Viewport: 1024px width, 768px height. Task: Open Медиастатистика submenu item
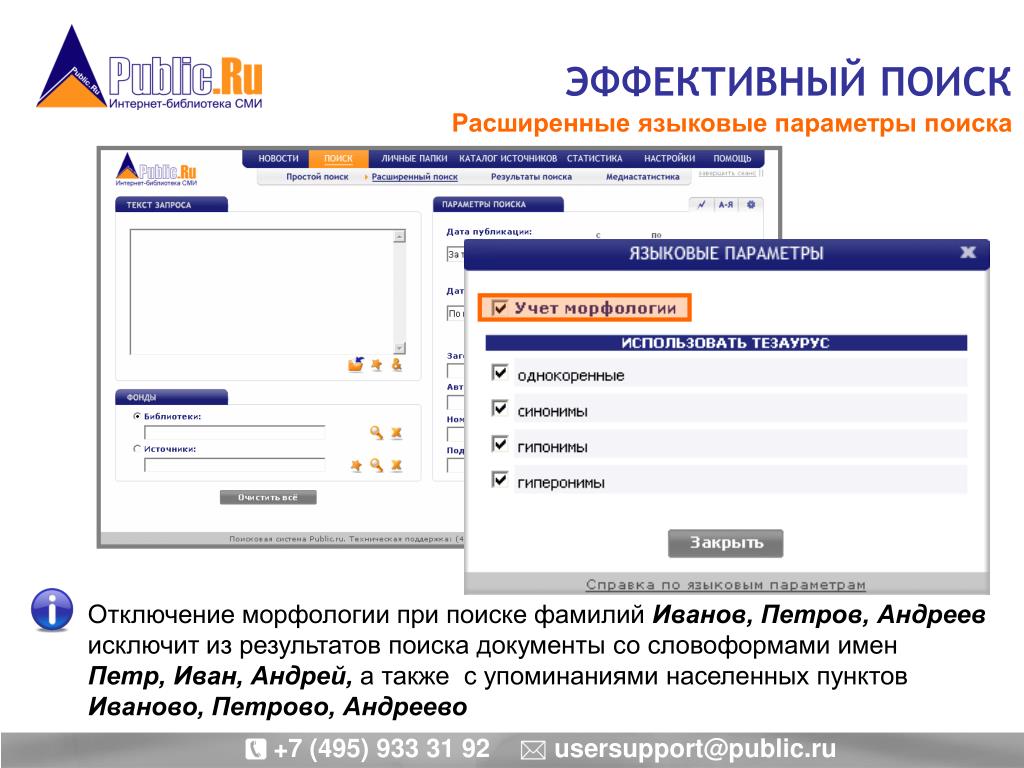pos(643,176)
